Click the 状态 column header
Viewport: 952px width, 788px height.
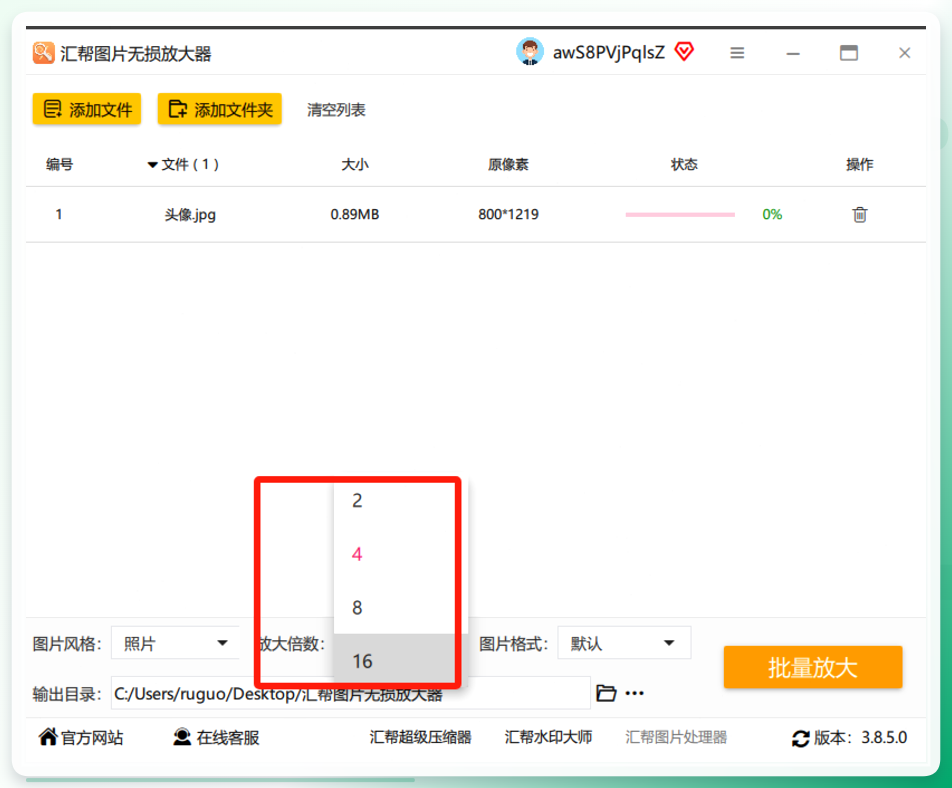pyautogui.click(x=684, y=165)
